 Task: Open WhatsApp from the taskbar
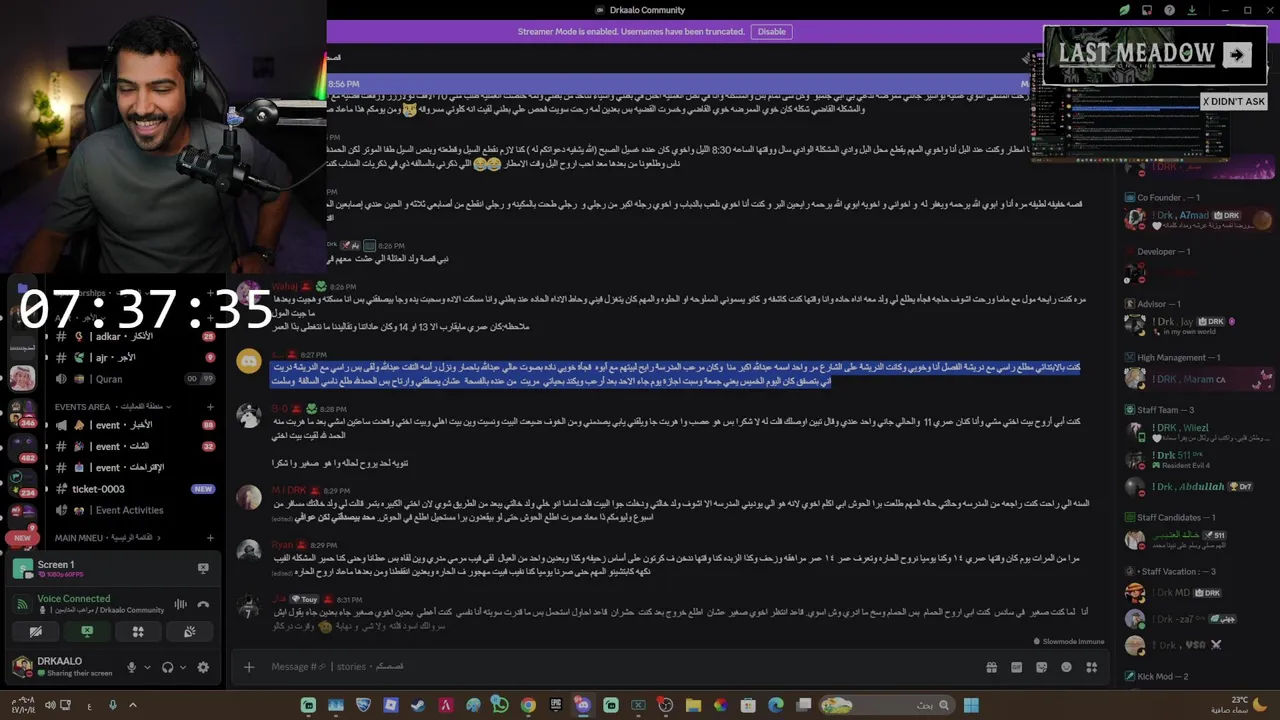(500, 705)
